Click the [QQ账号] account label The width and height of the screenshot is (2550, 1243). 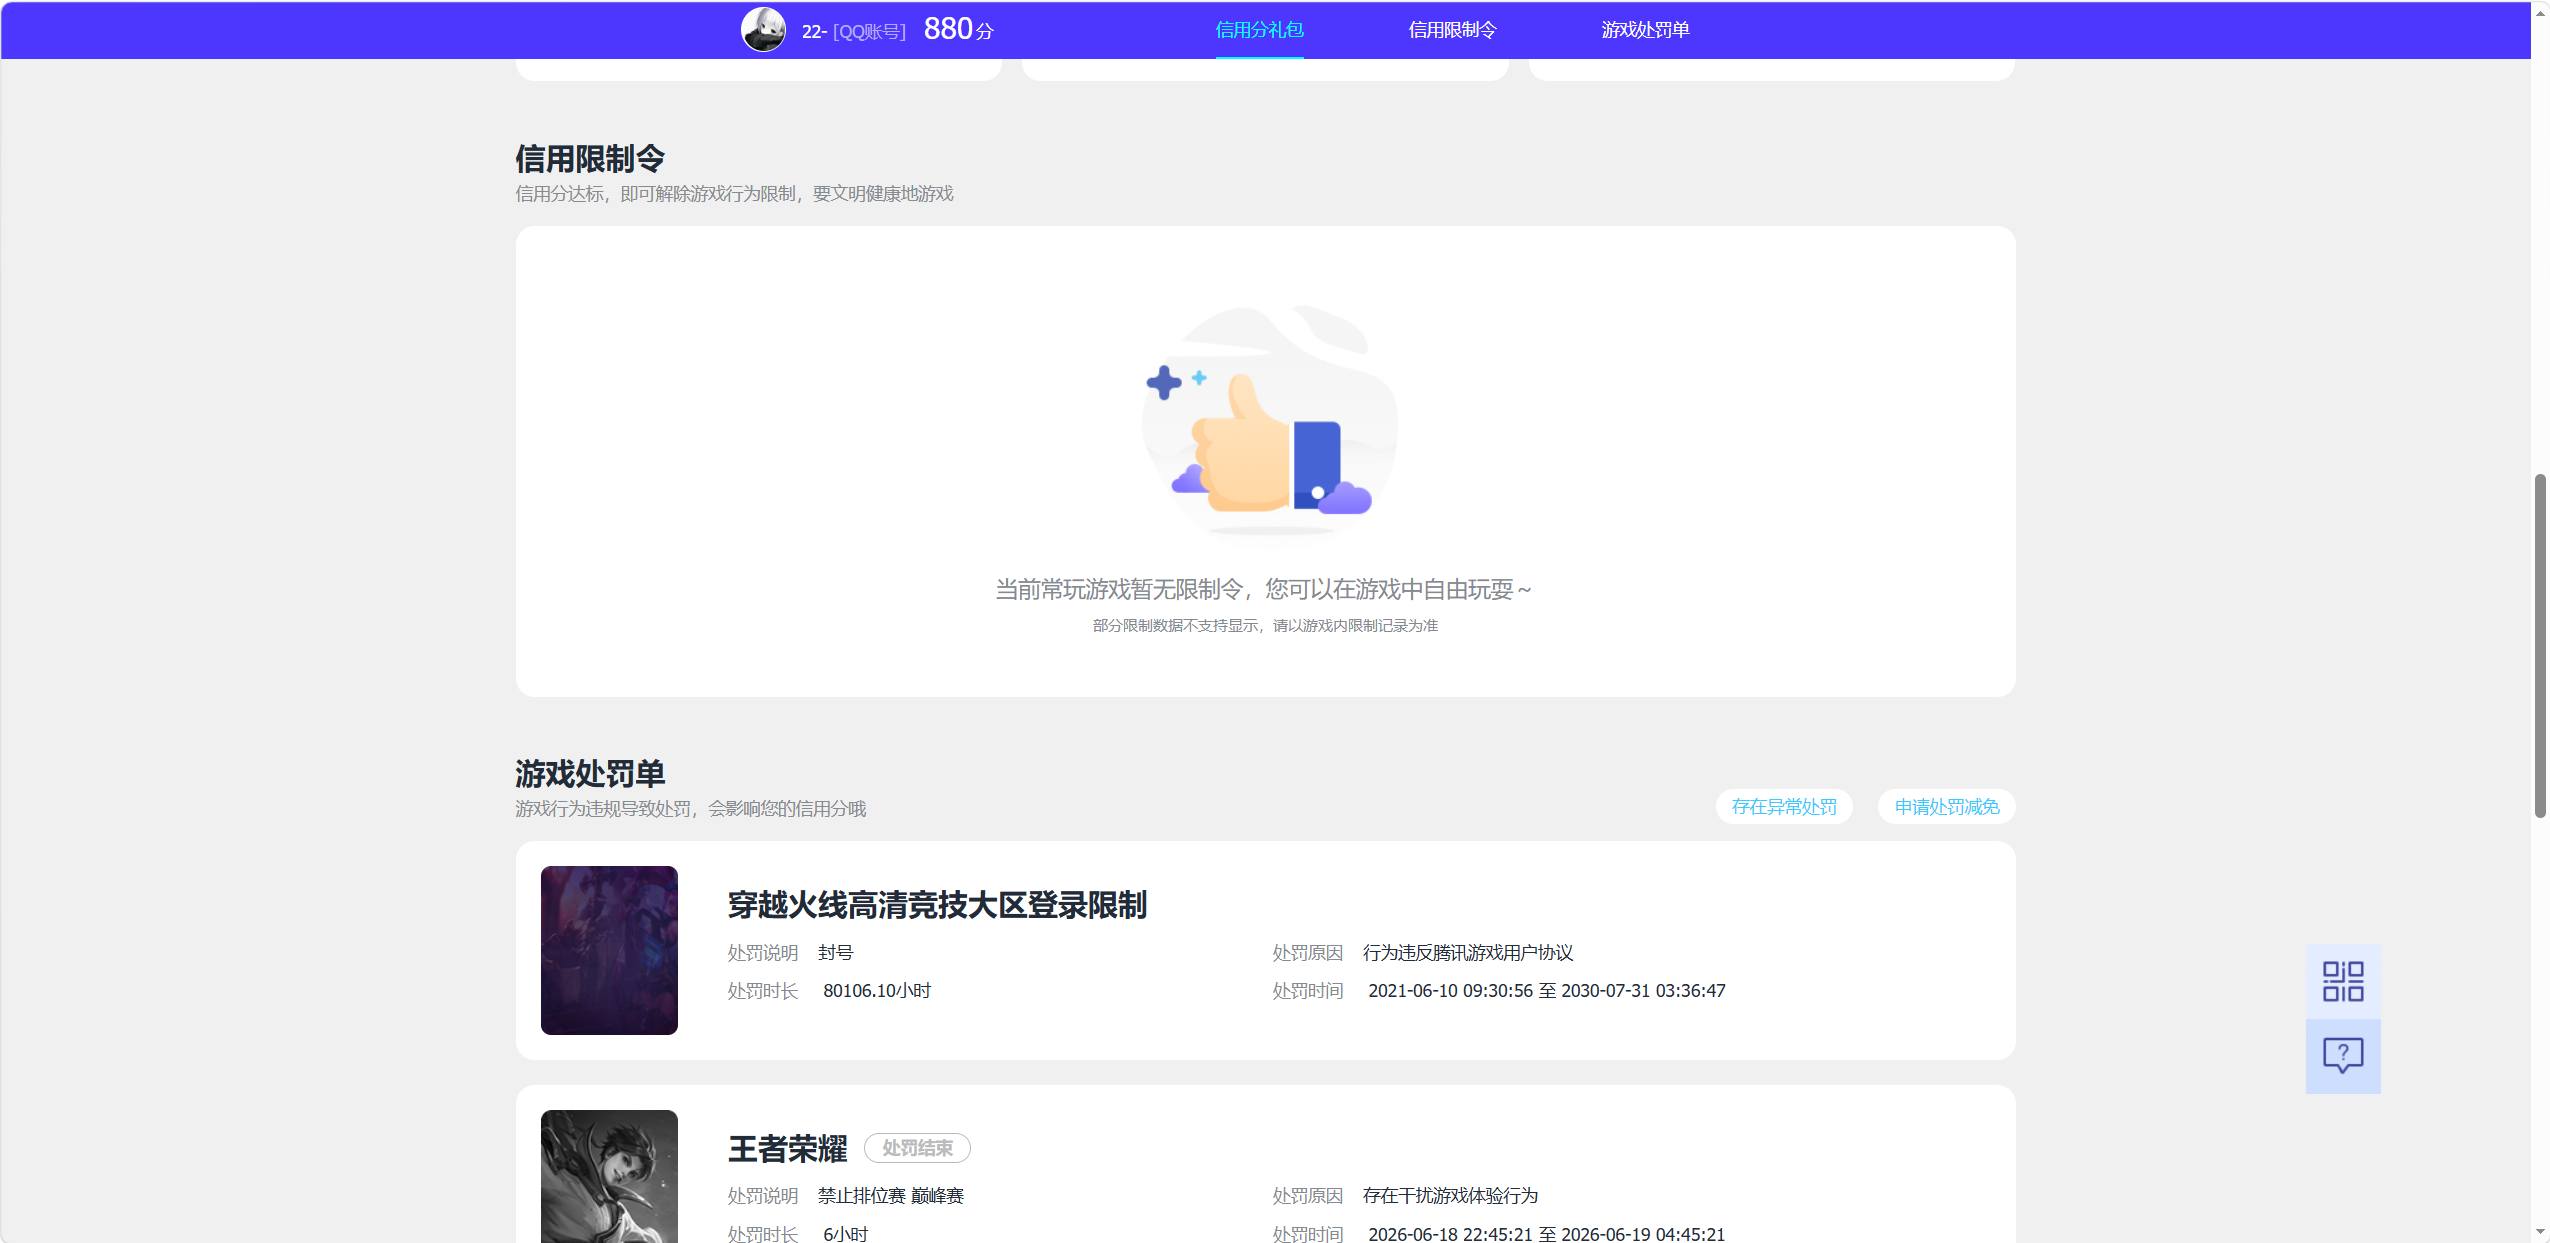coord(869,32)
